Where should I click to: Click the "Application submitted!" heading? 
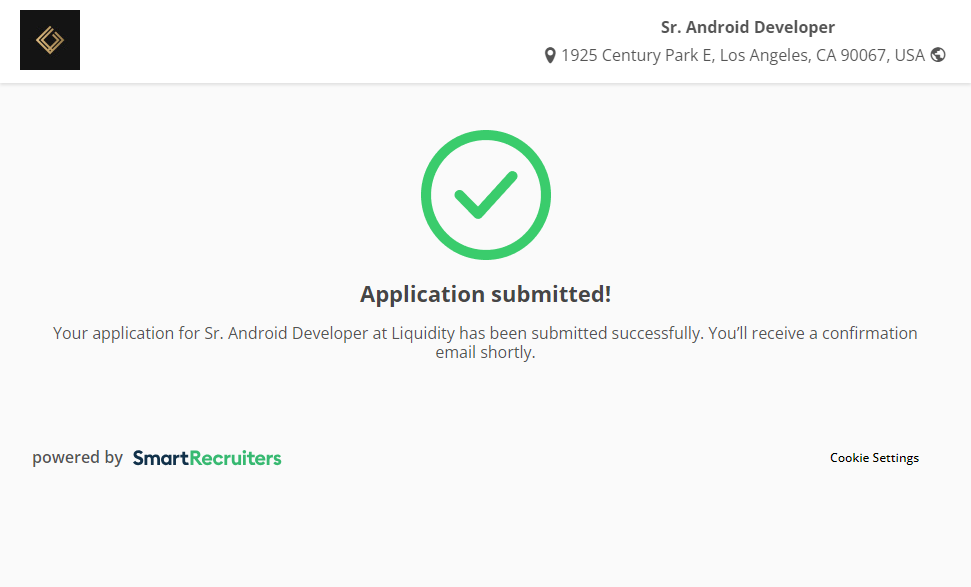pyautogui.click(x=485, y=294)
